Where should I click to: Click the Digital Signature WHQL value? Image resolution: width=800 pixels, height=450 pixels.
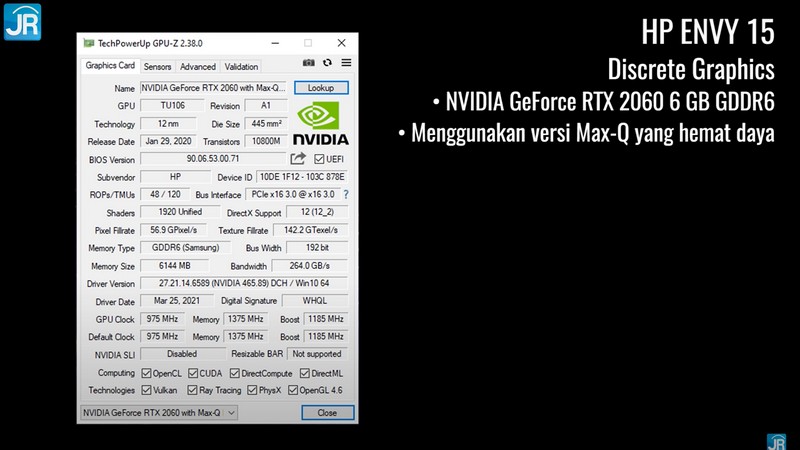[315, 301]
